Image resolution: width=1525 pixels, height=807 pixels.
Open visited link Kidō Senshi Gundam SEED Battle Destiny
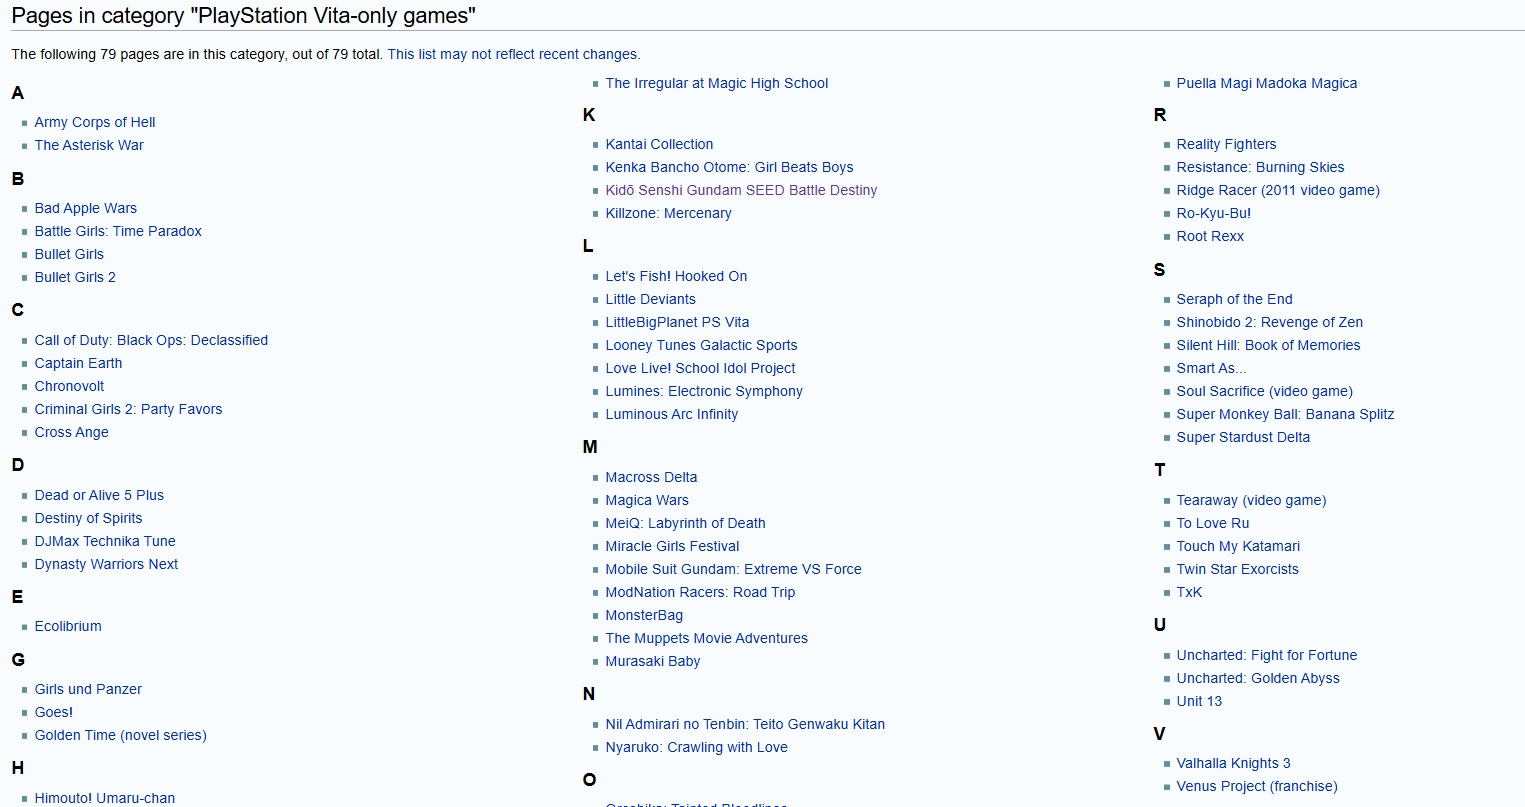coord(741,190)
